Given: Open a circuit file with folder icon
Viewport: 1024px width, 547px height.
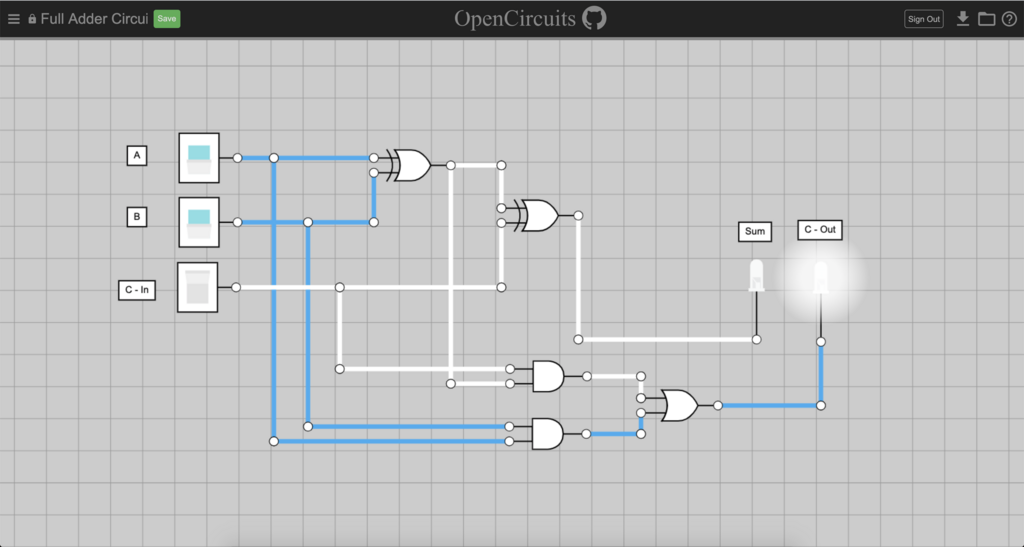Looking at the screenshot, I should point(987,19).
